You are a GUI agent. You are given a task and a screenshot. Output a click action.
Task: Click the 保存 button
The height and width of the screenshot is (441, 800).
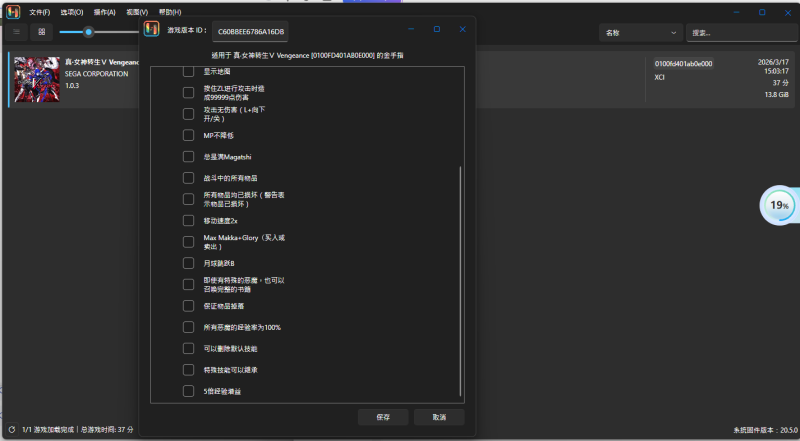[383, 417]
